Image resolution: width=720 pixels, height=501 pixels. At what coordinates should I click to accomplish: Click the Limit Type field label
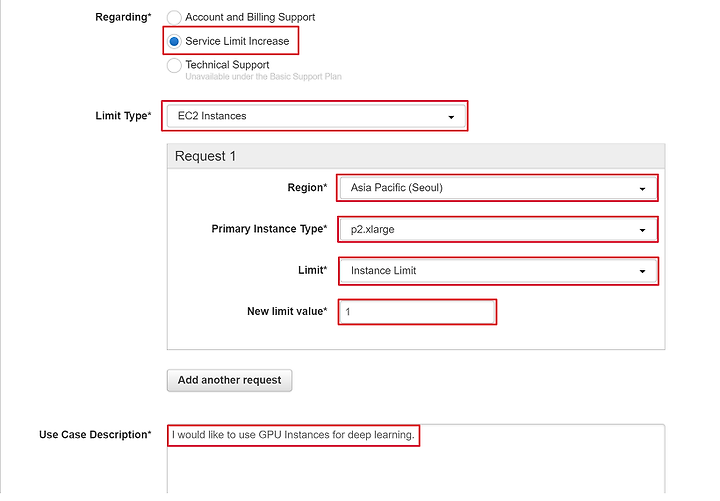tap(123, 116)
